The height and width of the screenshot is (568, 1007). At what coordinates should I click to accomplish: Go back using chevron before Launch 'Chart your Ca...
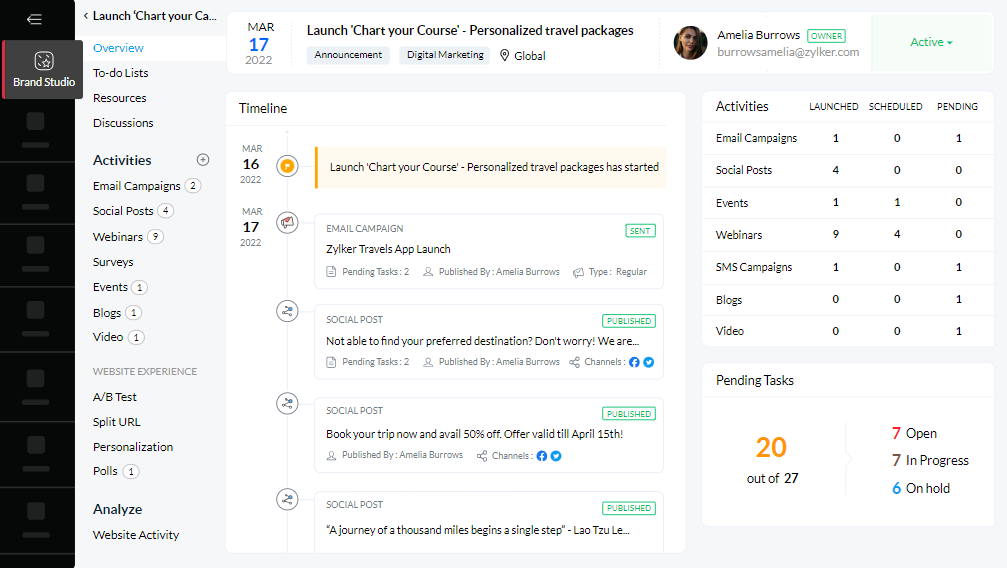click(86, 16)
